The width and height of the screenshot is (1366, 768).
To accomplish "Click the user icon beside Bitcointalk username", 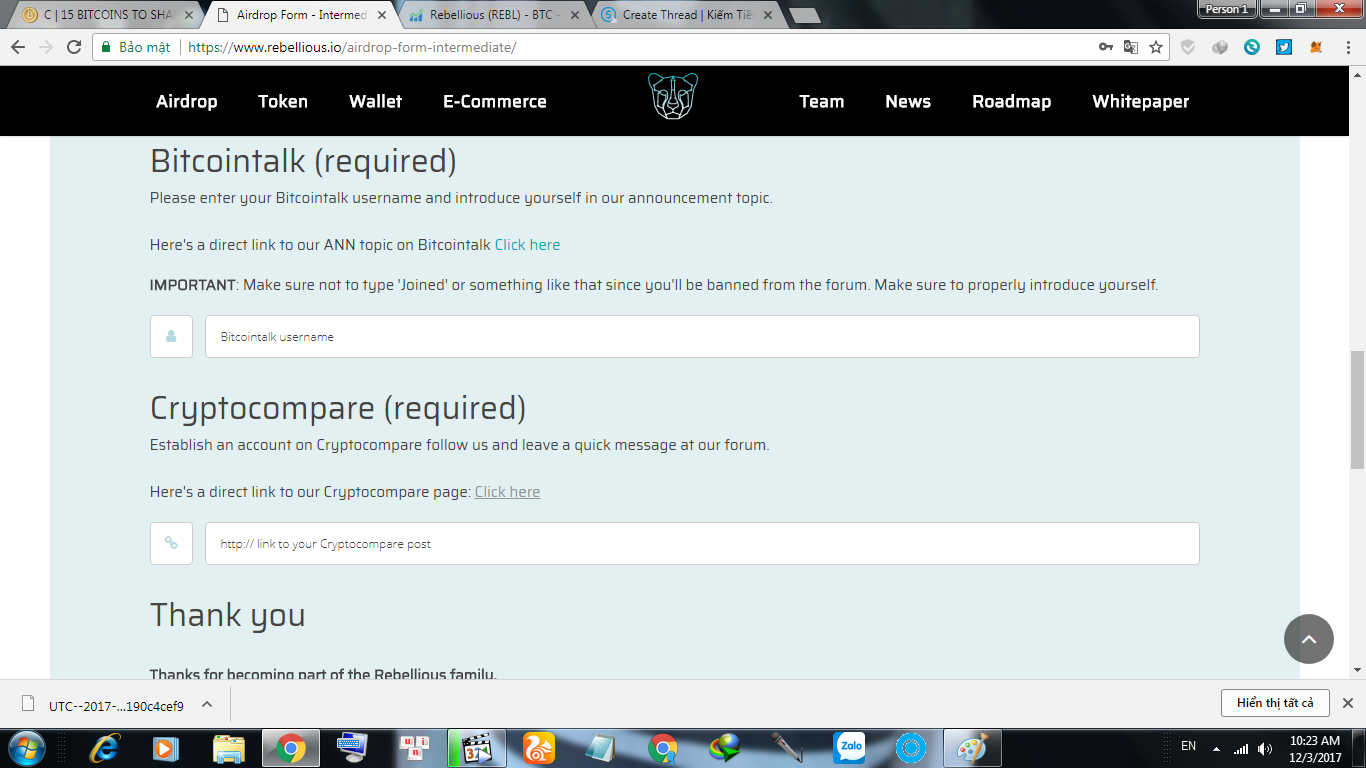I will pos(171,337).
